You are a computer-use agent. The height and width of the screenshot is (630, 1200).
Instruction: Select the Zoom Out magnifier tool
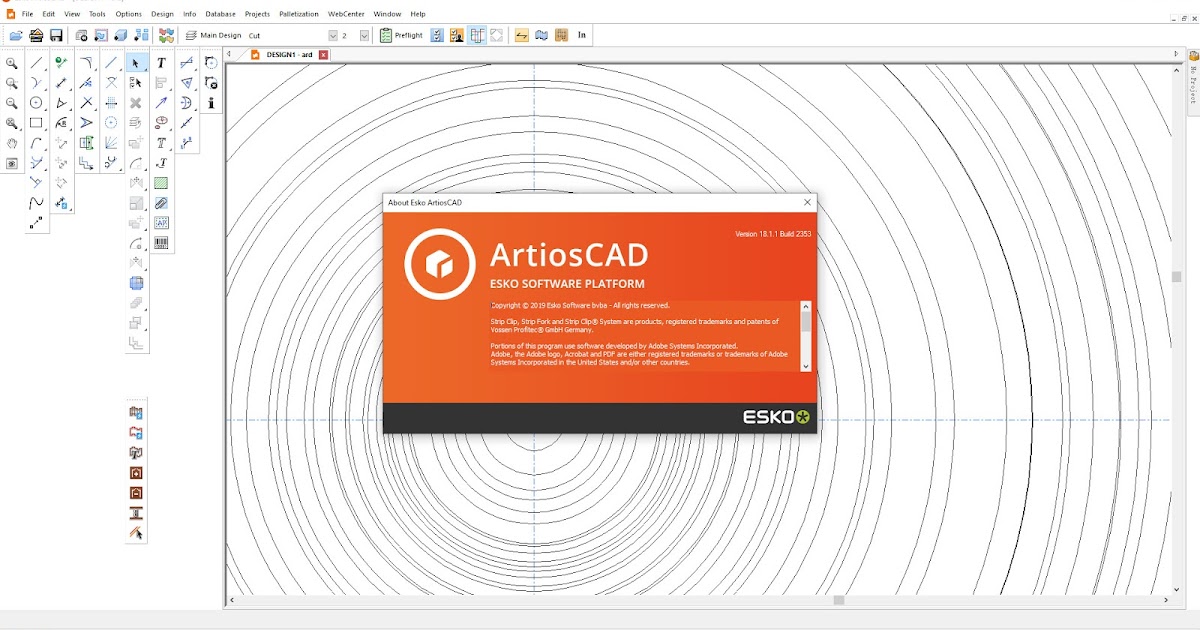[12, 103]
